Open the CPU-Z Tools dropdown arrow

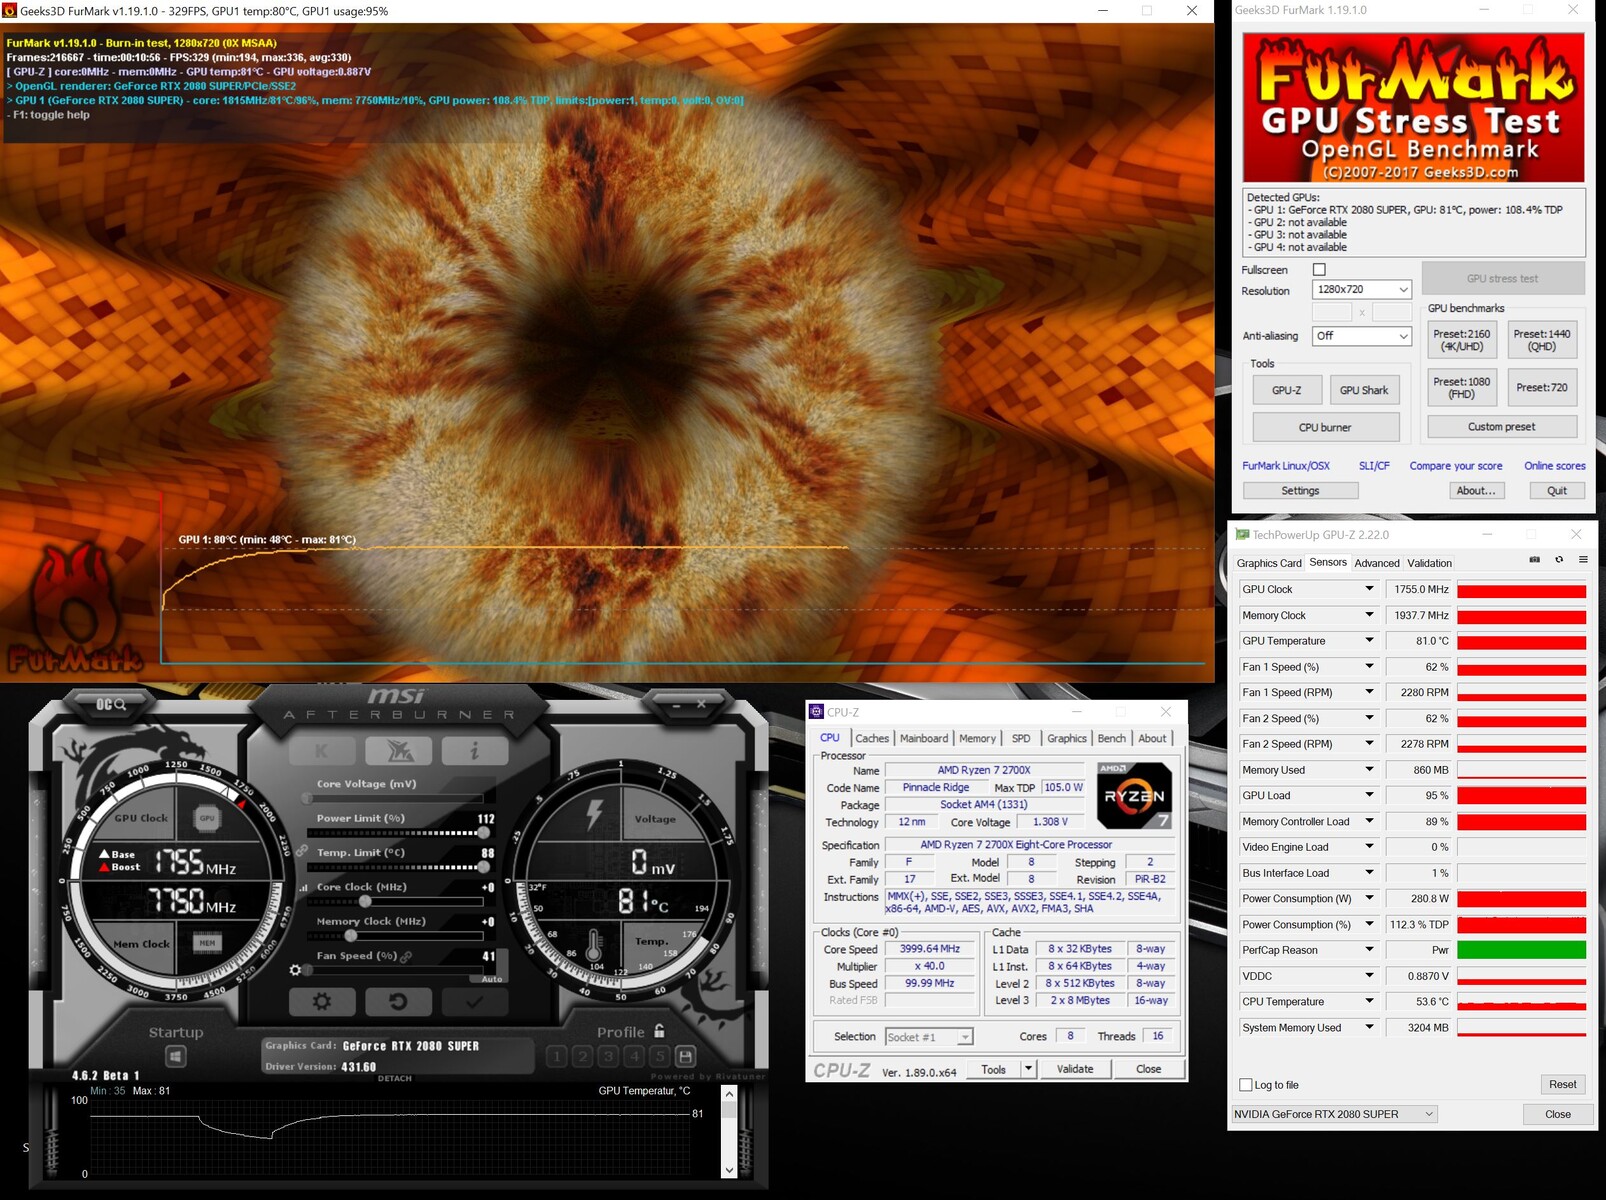coord(1028,1069)
